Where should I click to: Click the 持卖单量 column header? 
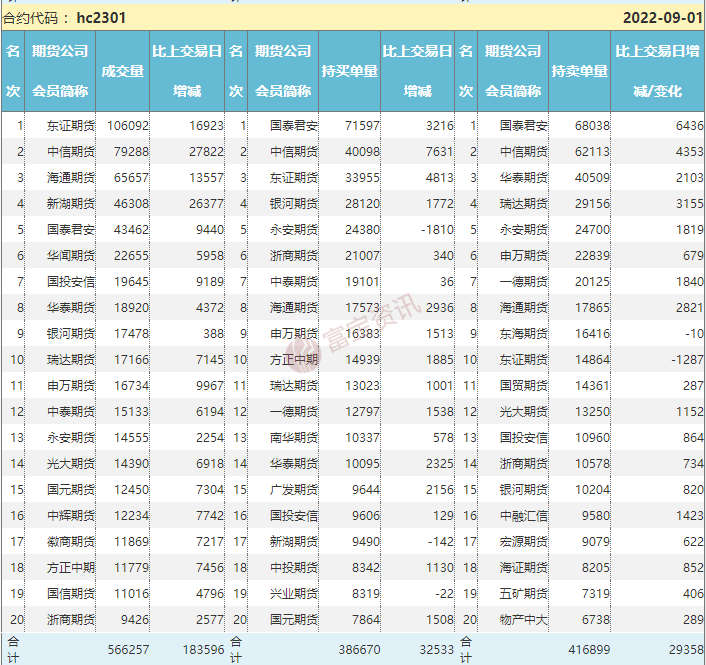pyautogui.click(x=579, y=71)
